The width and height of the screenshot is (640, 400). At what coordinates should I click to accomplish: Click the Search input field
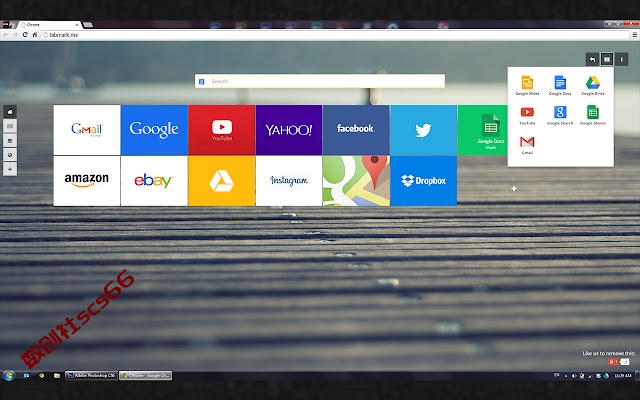(320, 81)
